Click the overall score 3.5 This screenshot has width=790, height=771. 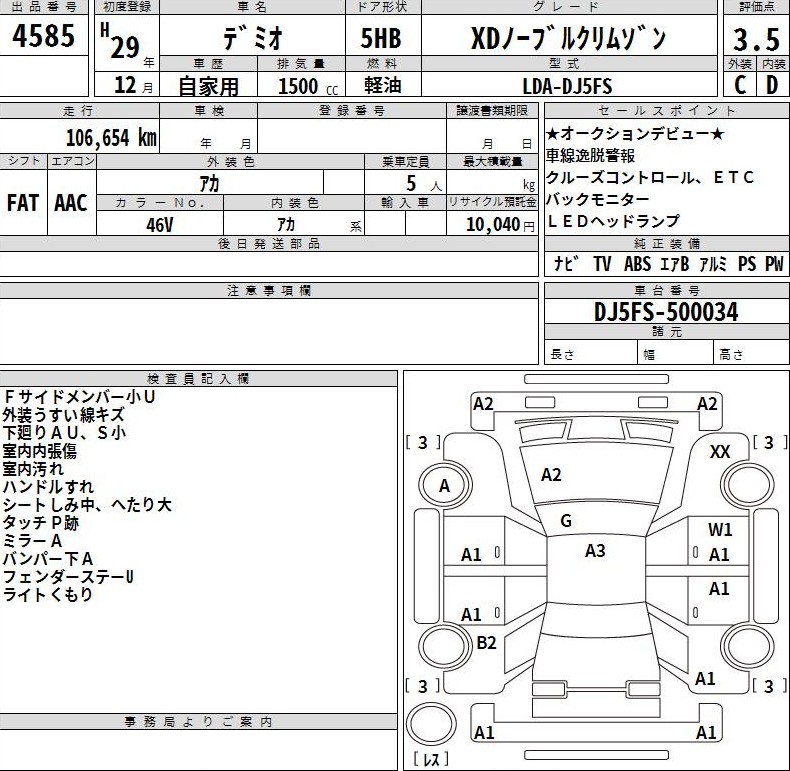click(756, 40)
